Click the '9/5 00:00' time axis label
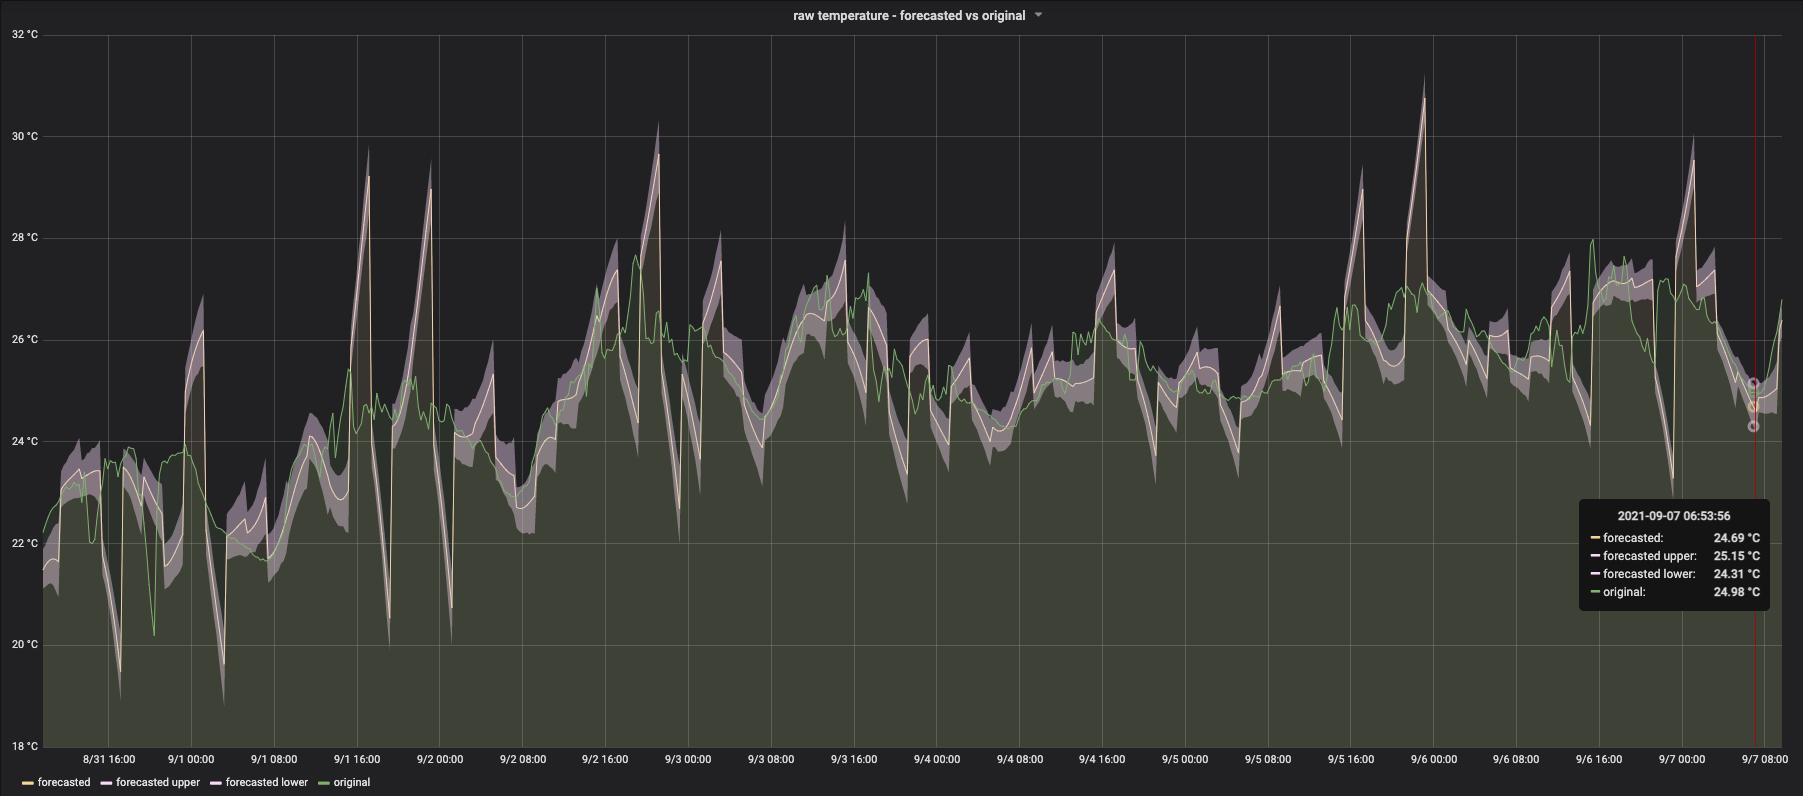 pos(1185,760)
